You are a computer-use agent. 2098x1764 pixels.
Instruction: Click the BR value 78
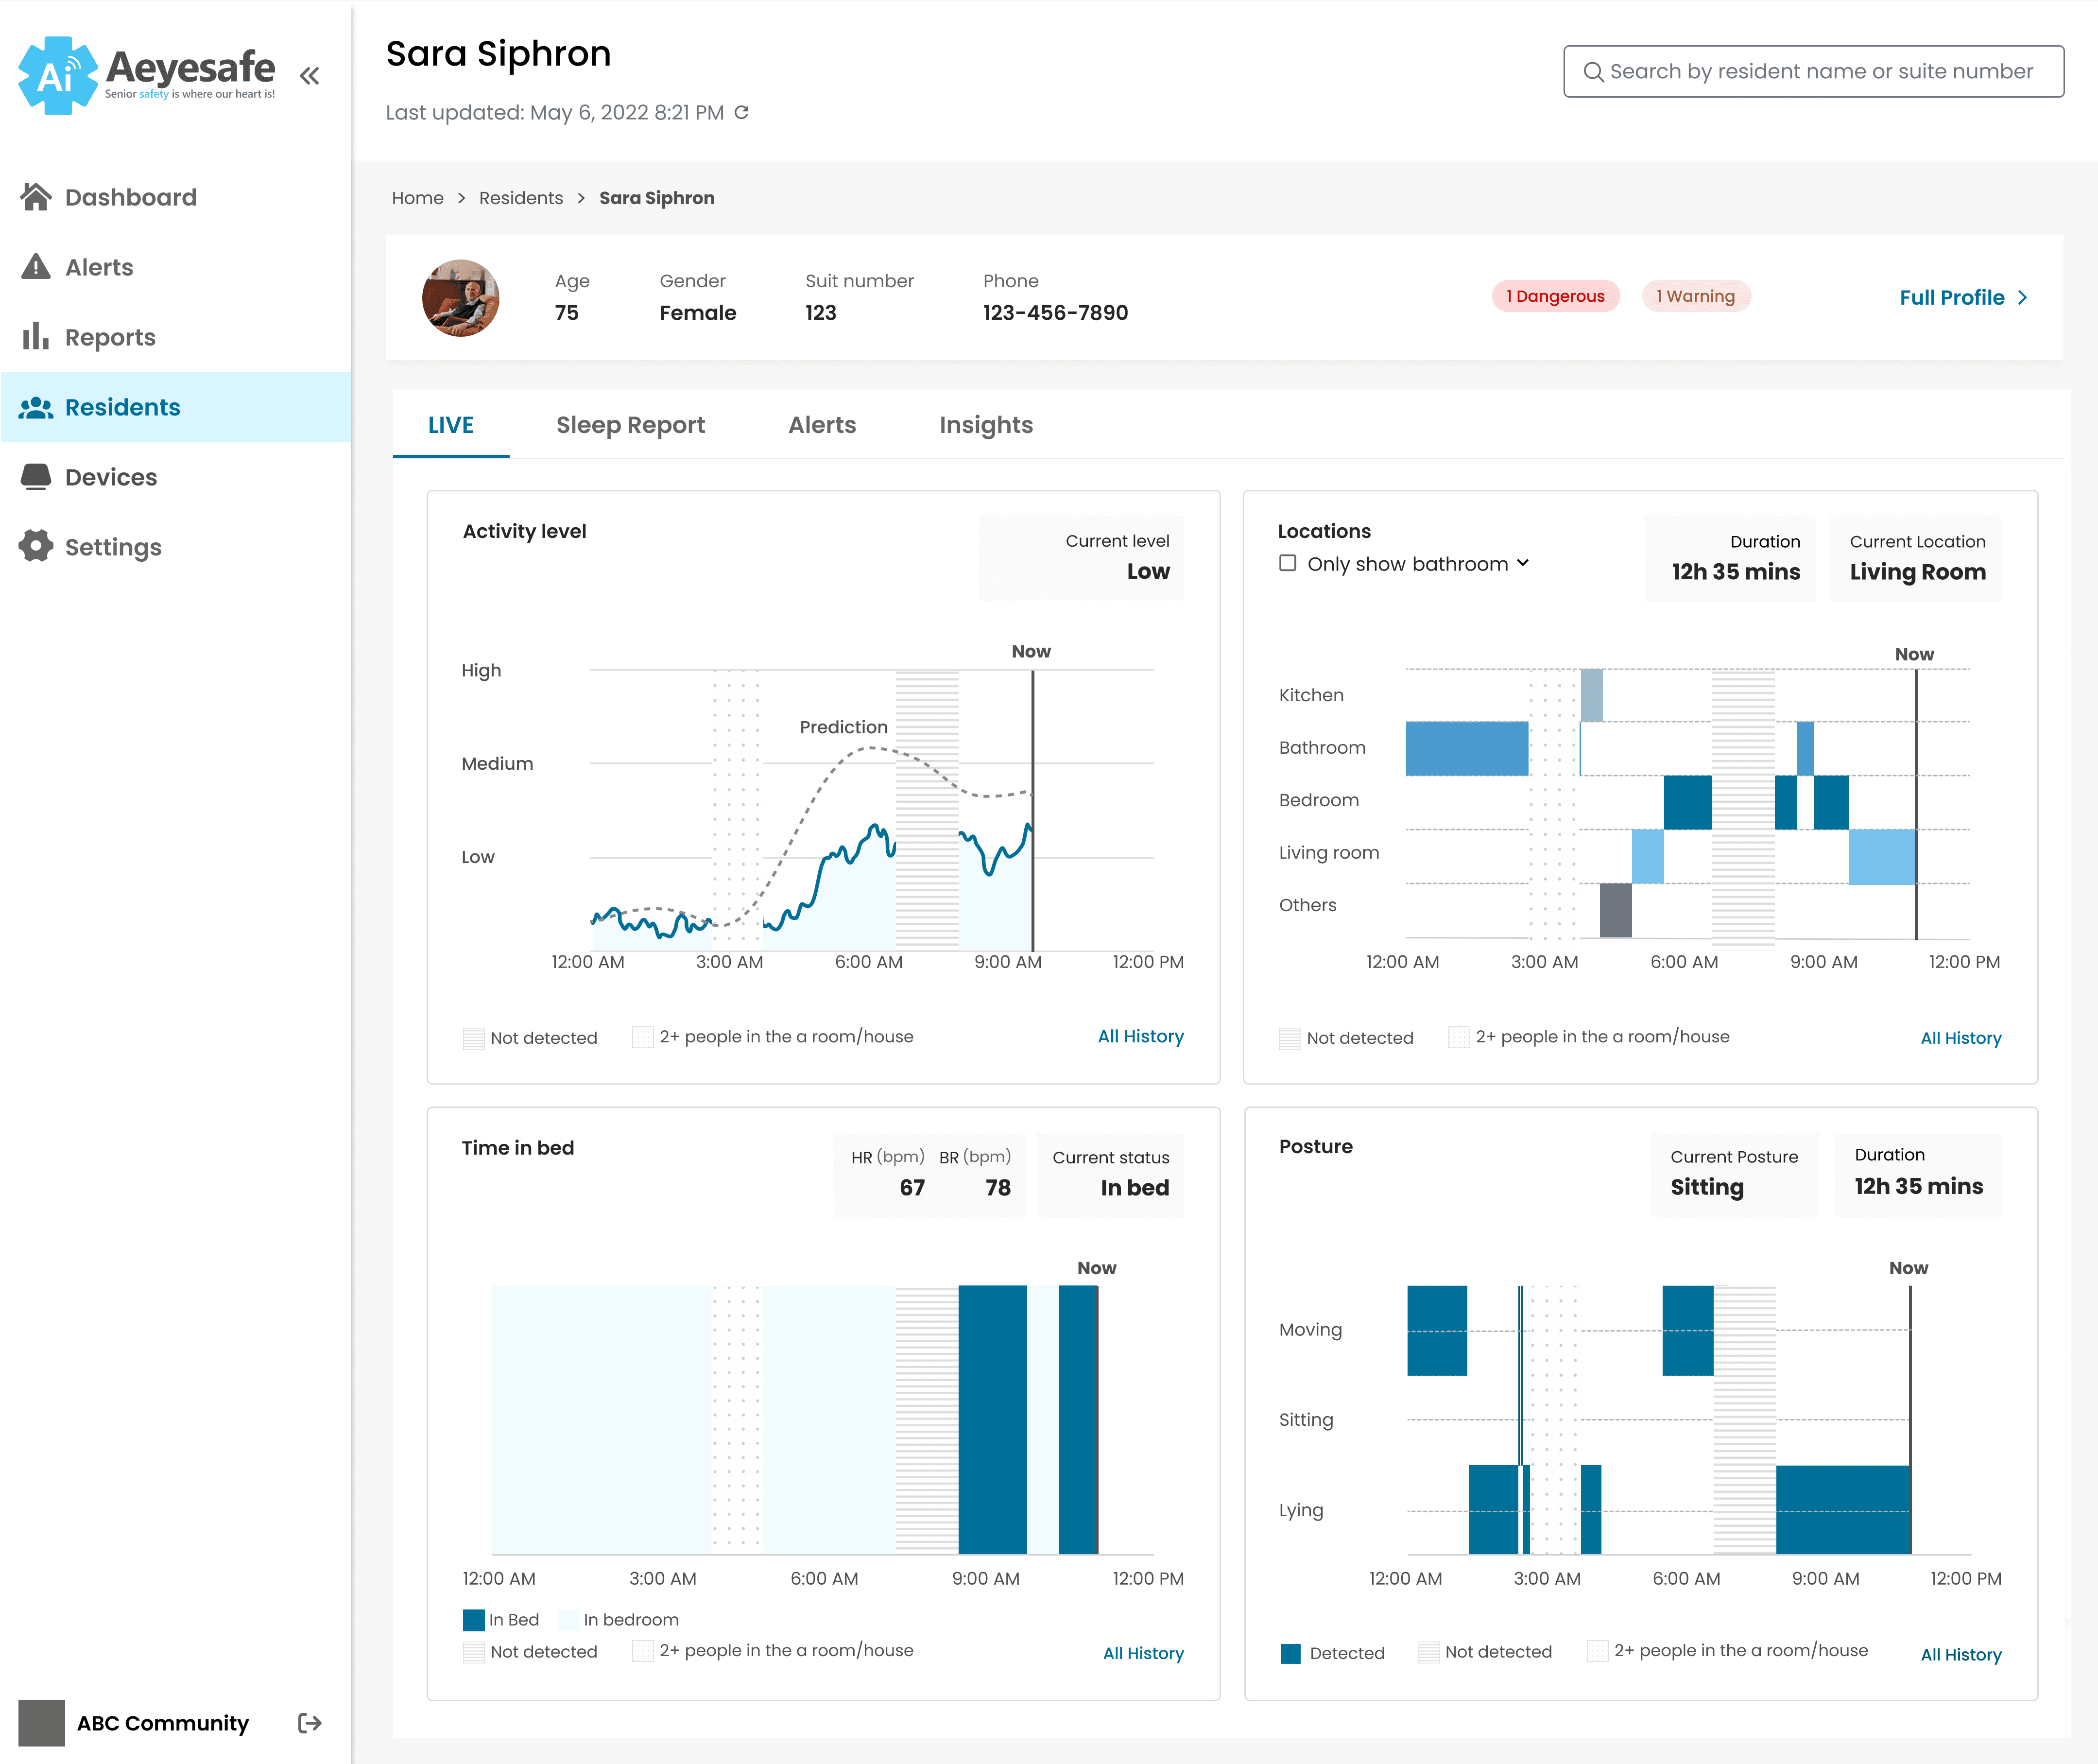click(x=997, y=1187)
